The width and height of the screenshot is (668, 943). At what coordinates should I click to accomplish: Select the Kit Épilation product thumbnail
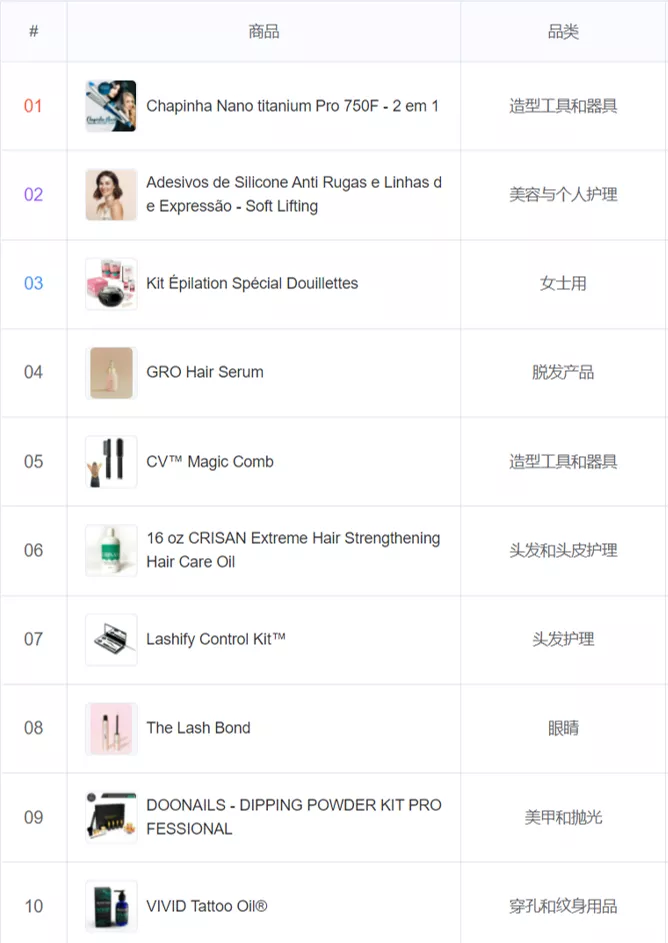tap(111, 283)
